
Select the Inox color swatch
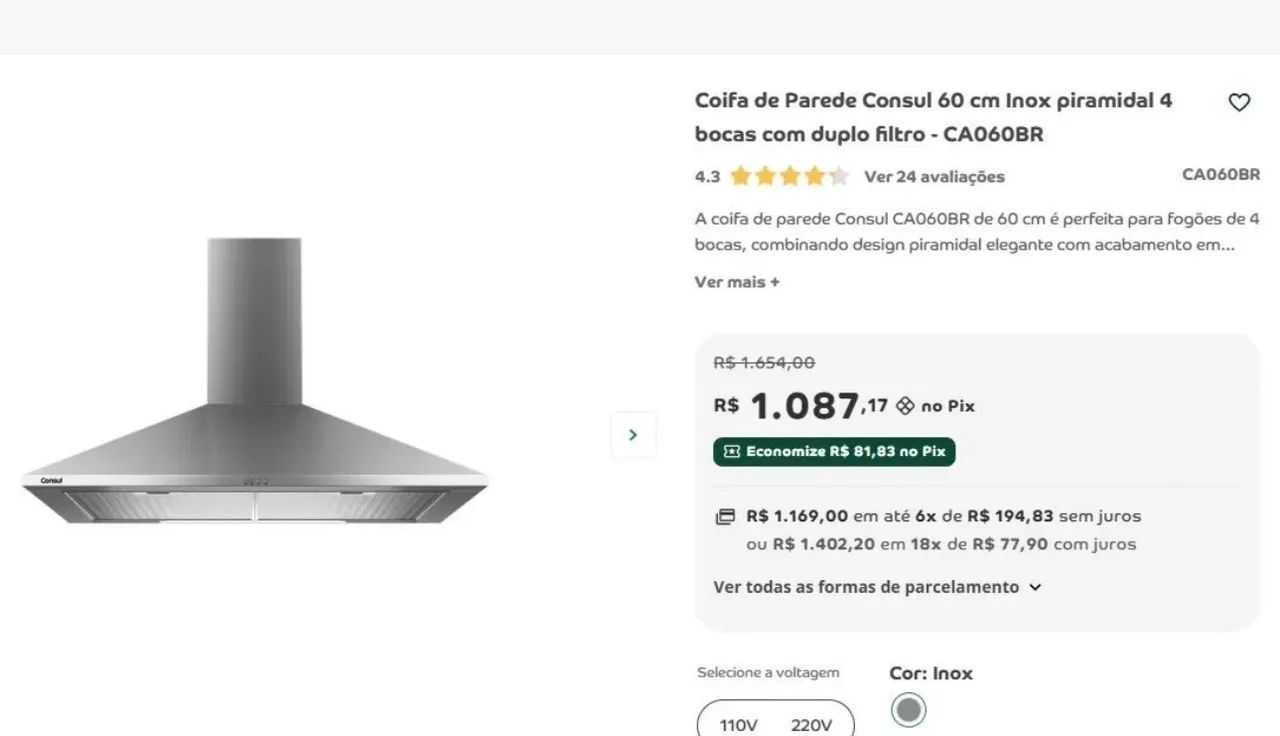[908, 710]
